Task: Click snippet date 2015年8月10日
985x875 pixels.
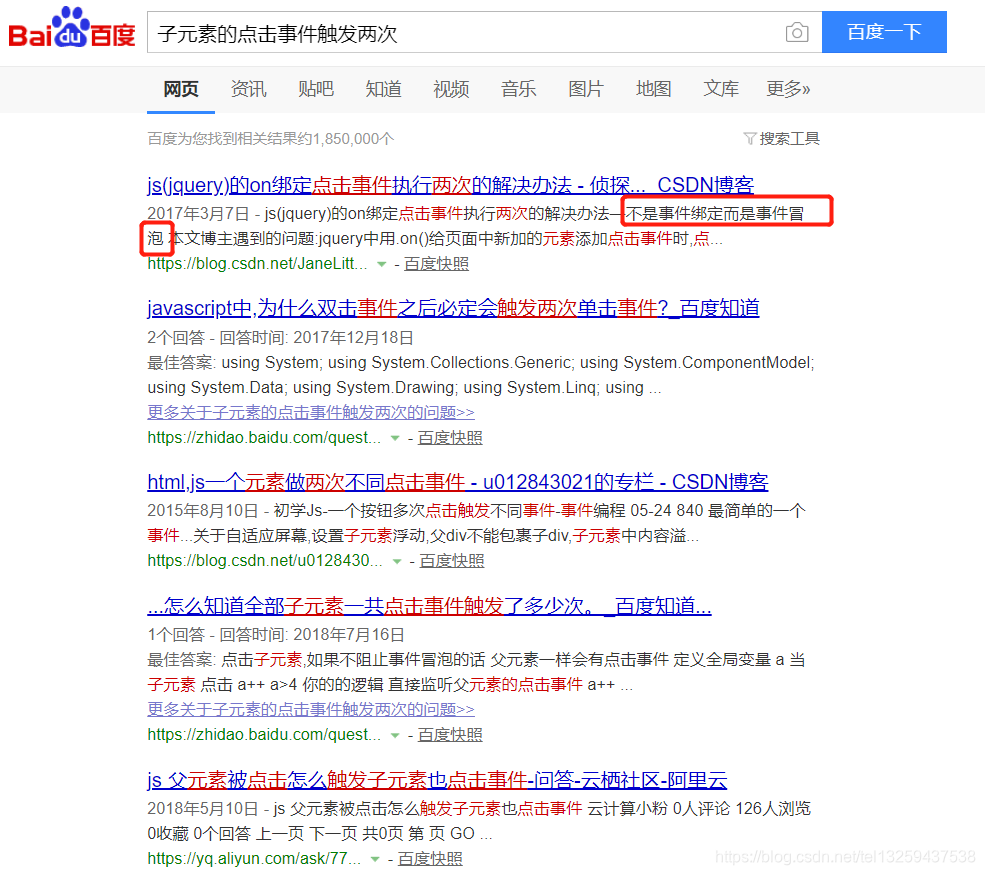Action: 203,510
